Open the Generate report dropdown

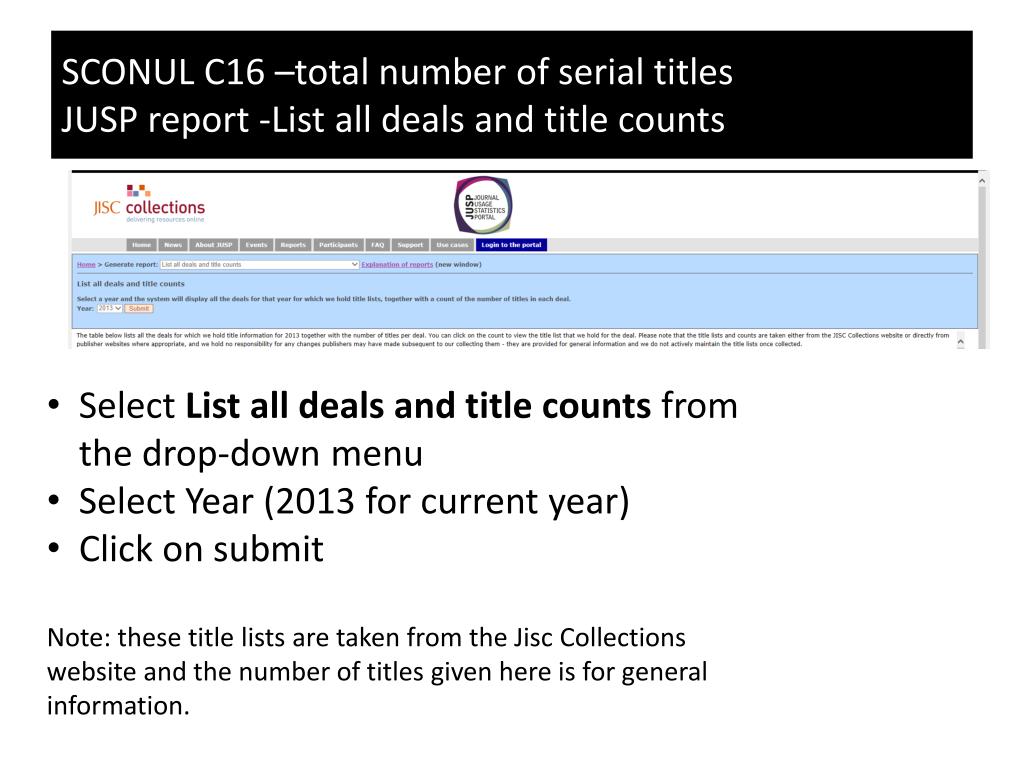coord(259,264)
